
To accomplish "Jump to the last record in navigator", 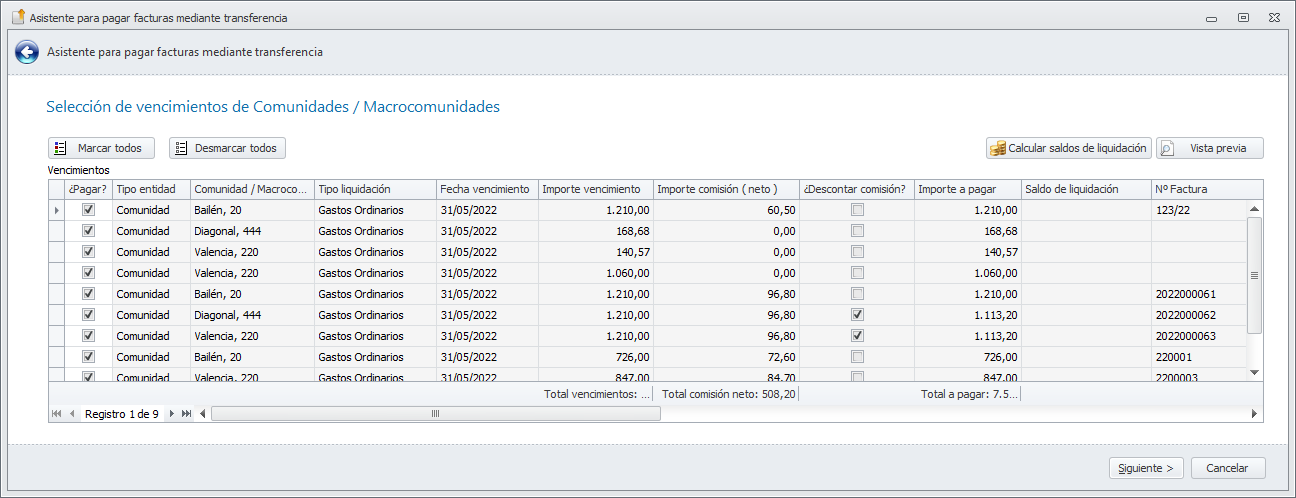I will (x=187, y=414).
